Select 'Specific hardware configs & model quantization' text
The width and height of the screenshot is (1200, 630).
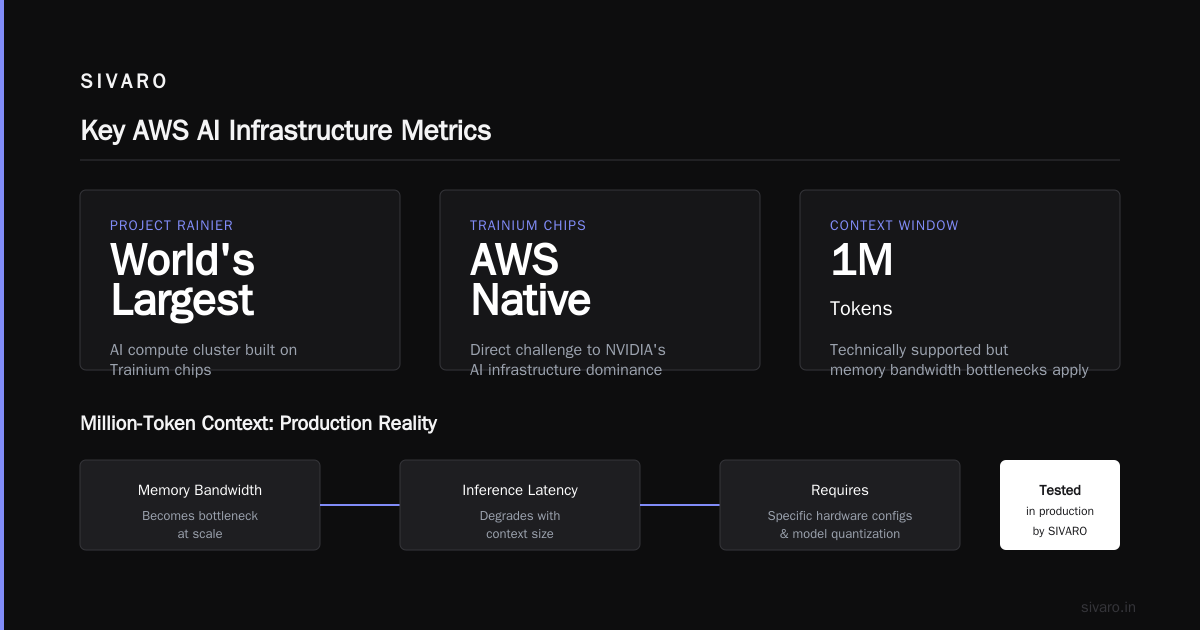[x=840, y=525]
